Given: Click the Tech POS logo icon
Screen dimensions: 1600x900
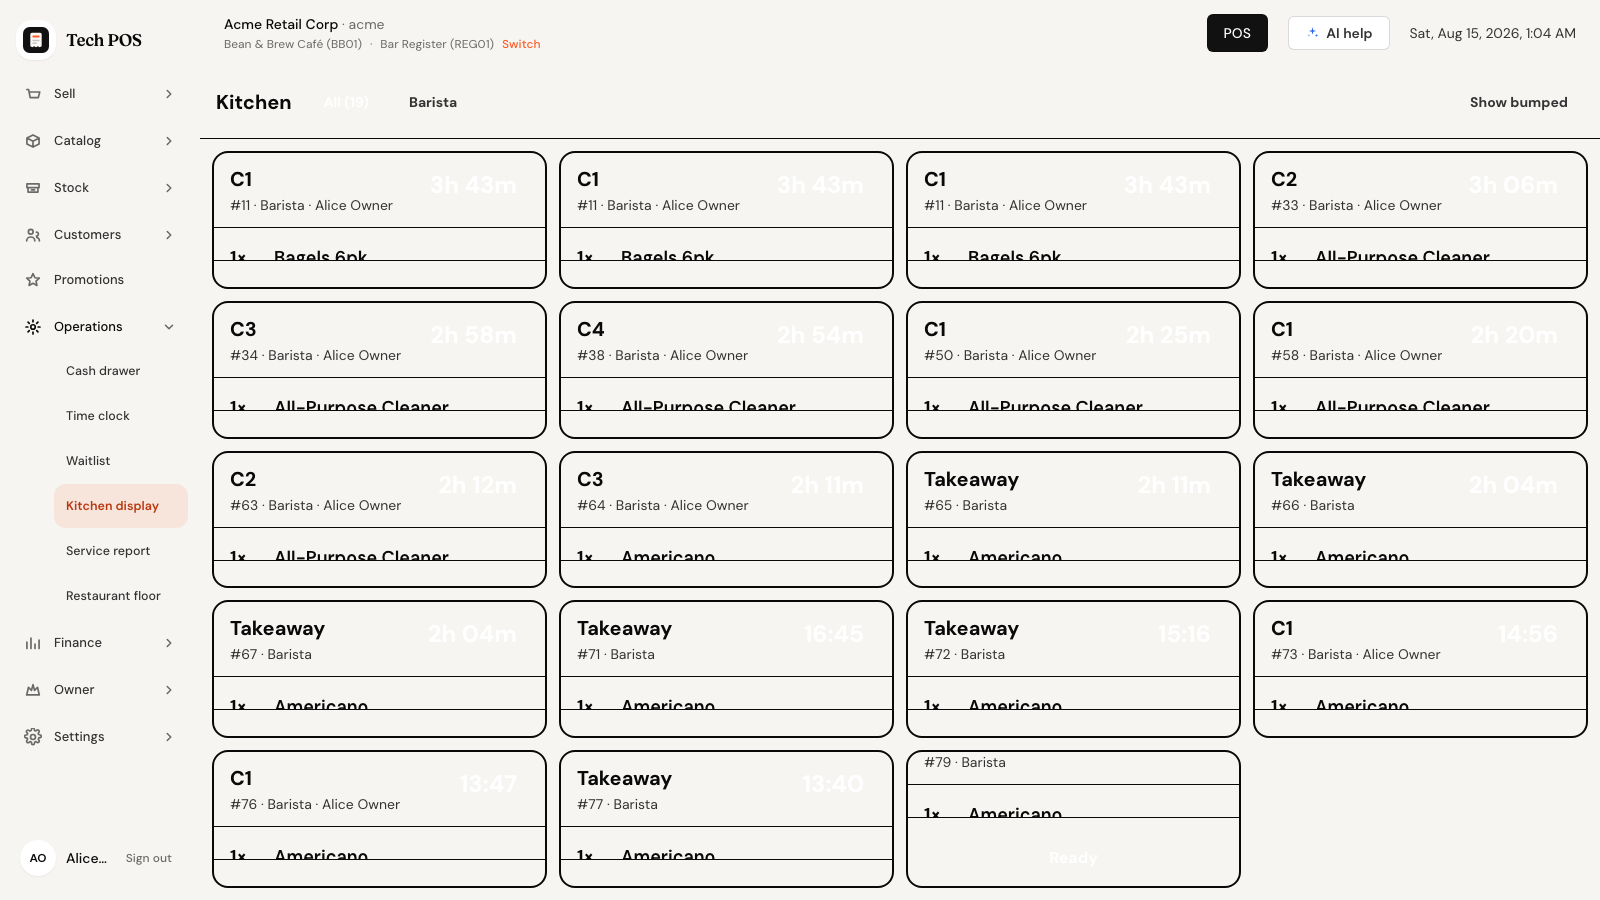Looking at the screenshot, I should coord(36,40).
